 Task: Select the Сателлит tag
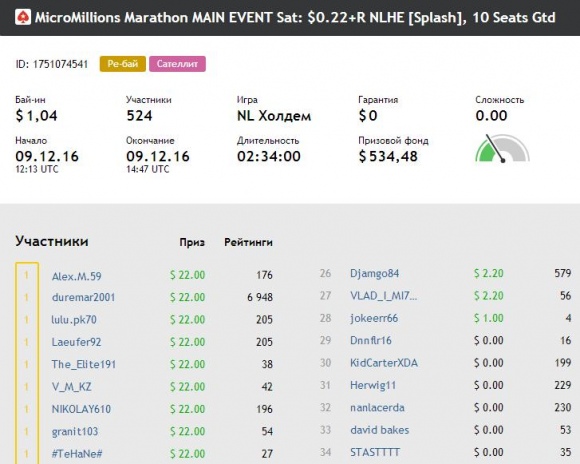pos(177,64)
